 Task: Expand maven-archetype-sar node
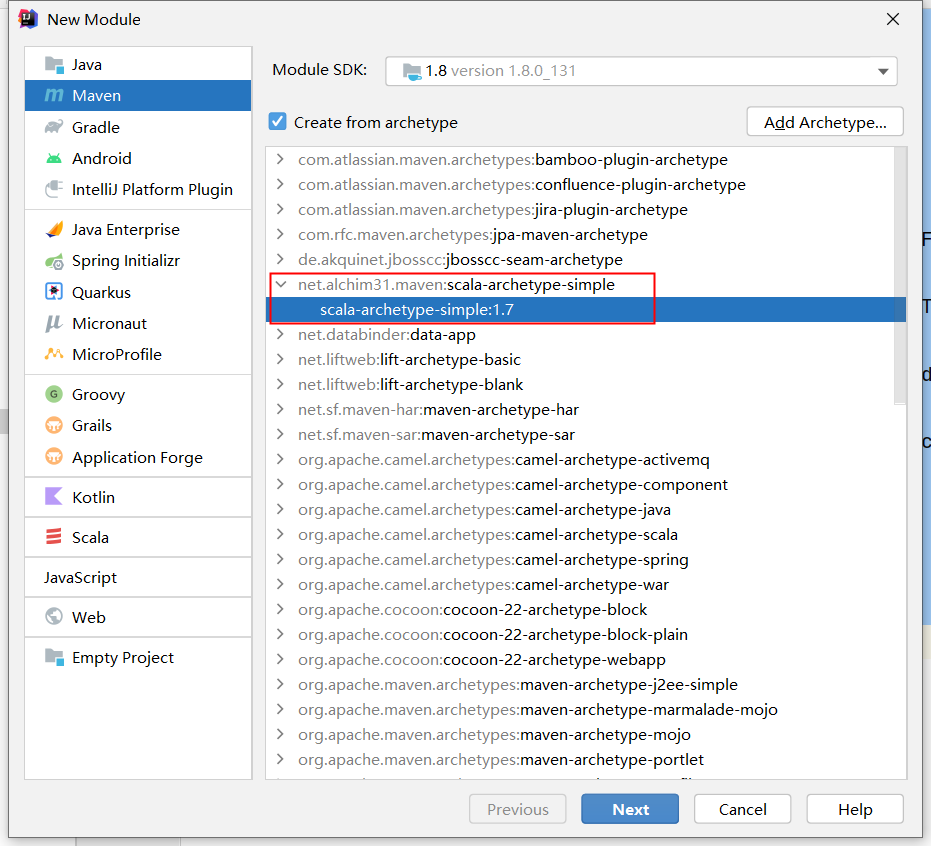tap(280, 434)
